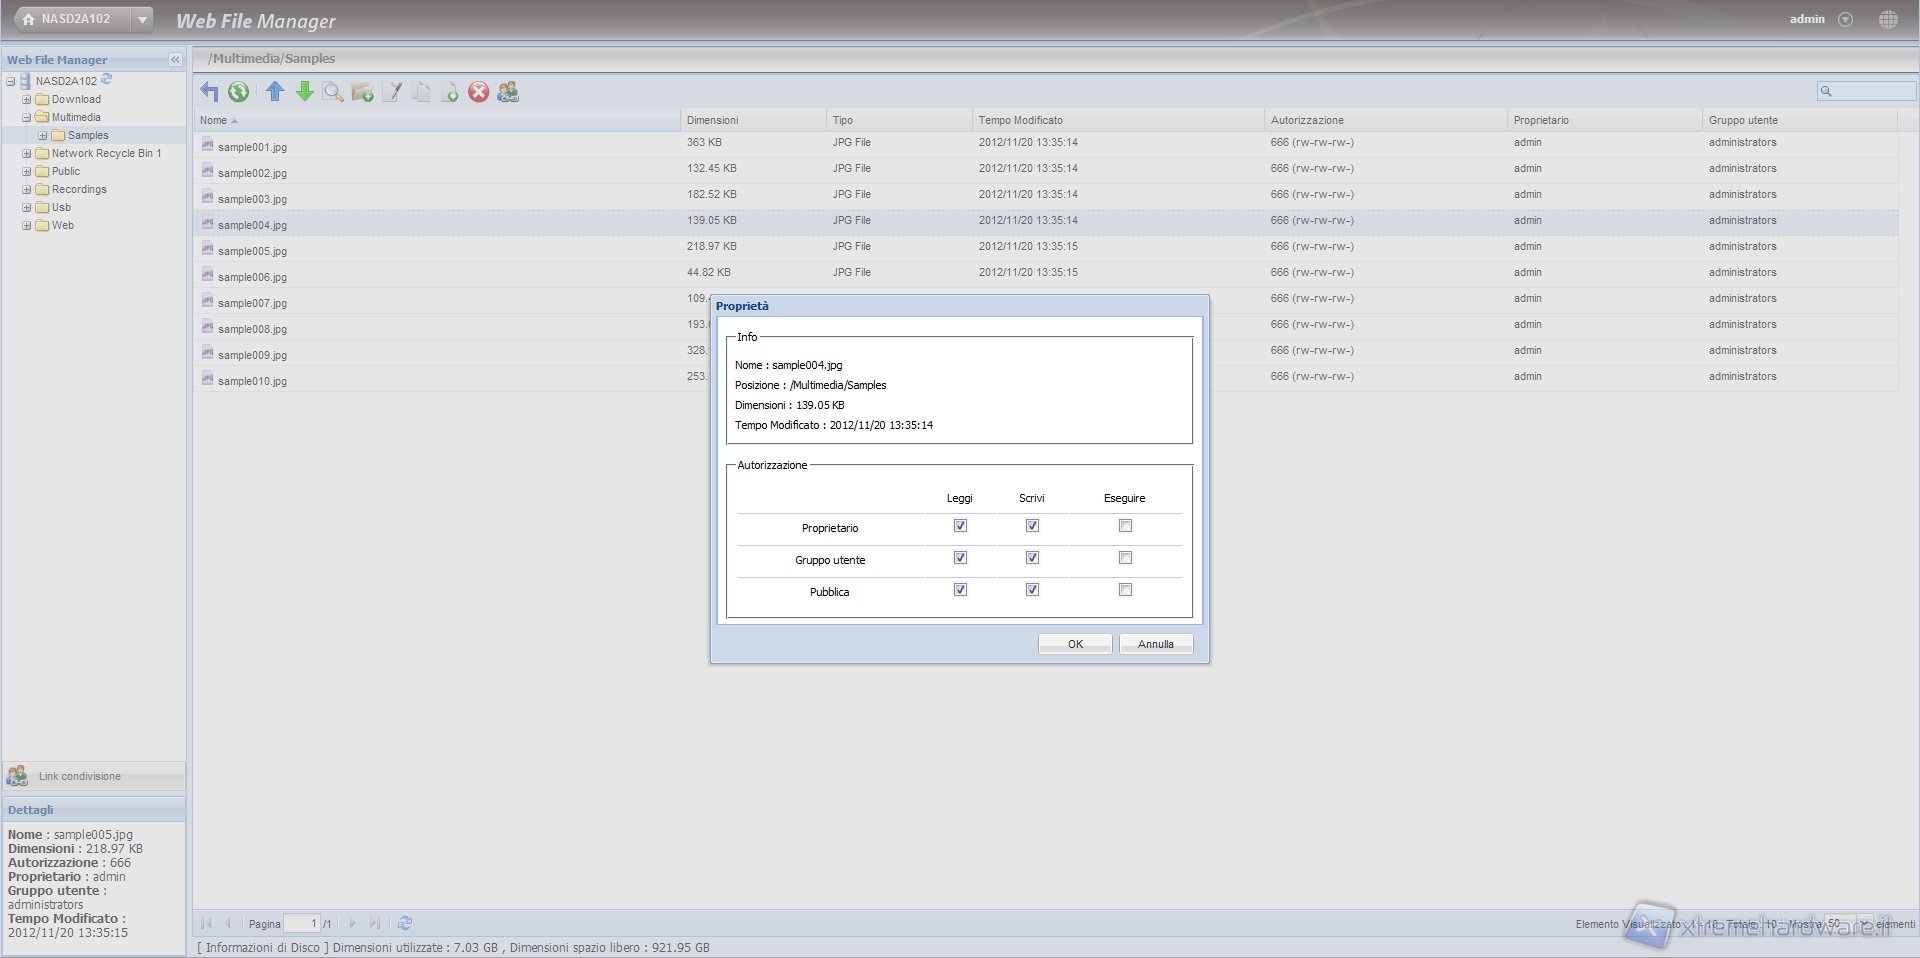Click the share link users toolbar icon
1920x958 pixels.
pyautogui.click(x=508, y=92)
